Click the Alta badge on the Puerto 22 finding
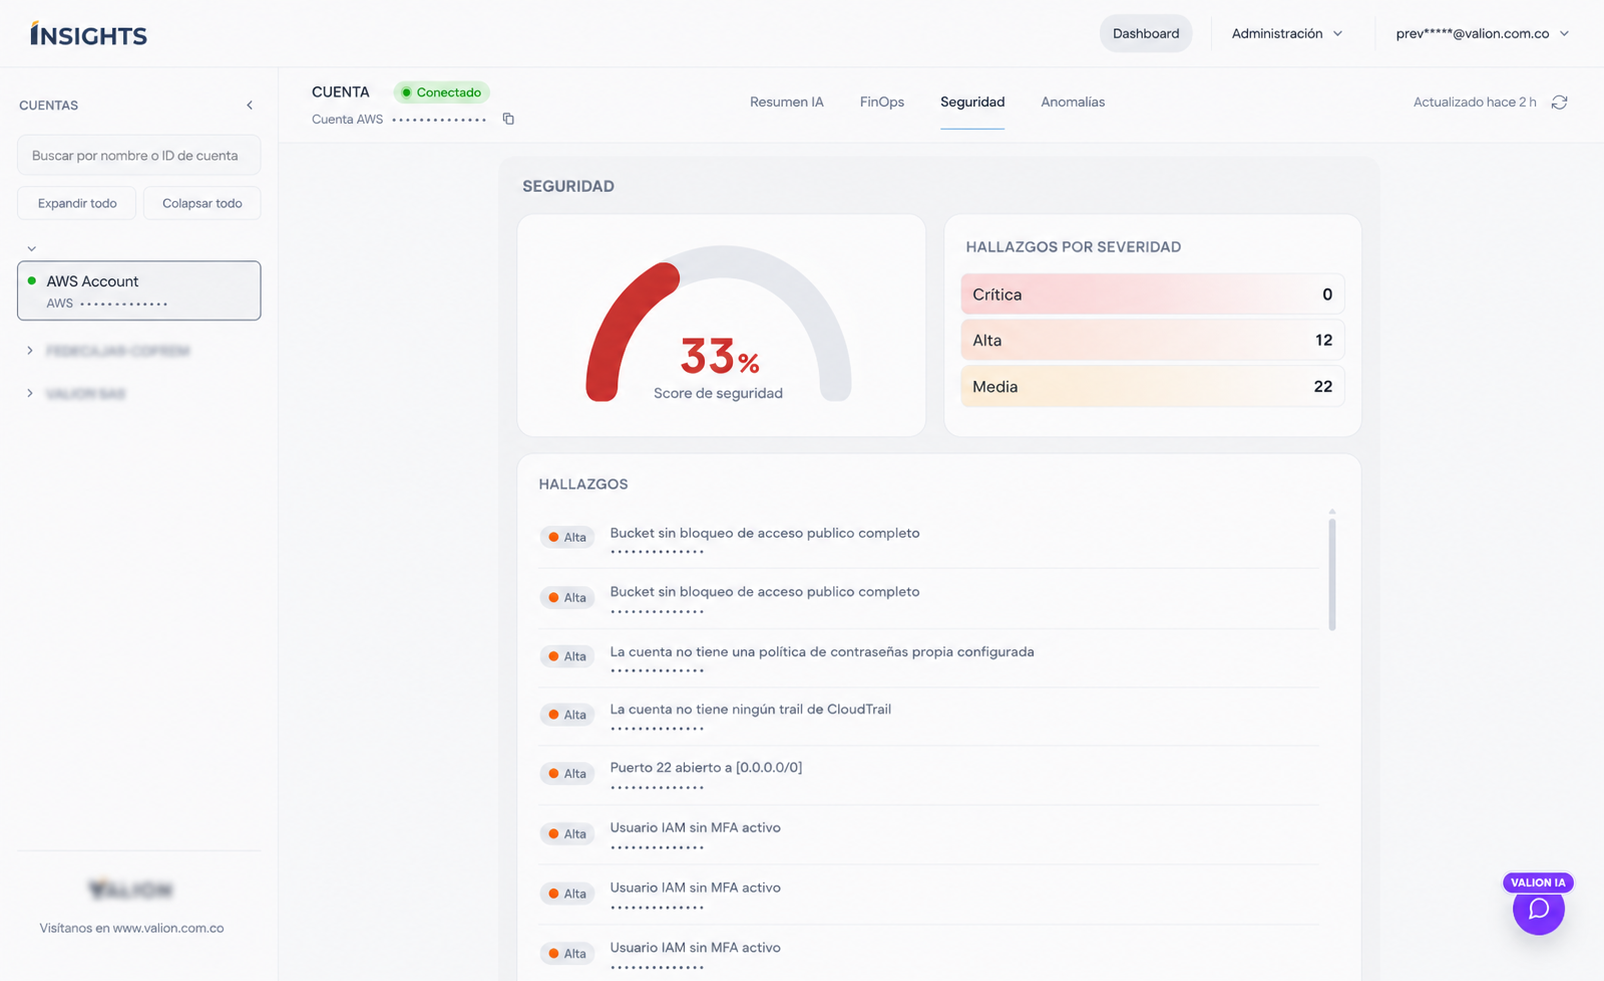 pyautogui.click(x=567, y=774)
